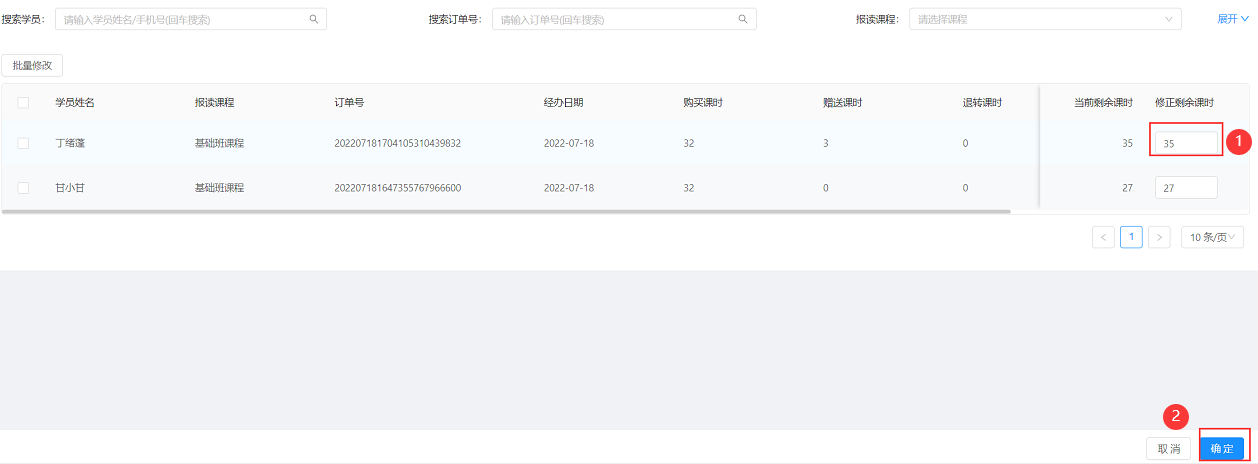Toggle the select-all checkbox in table header
The width and height of the screenshot is (1258, 464).
pyautogui.click(x=23, y=102)
